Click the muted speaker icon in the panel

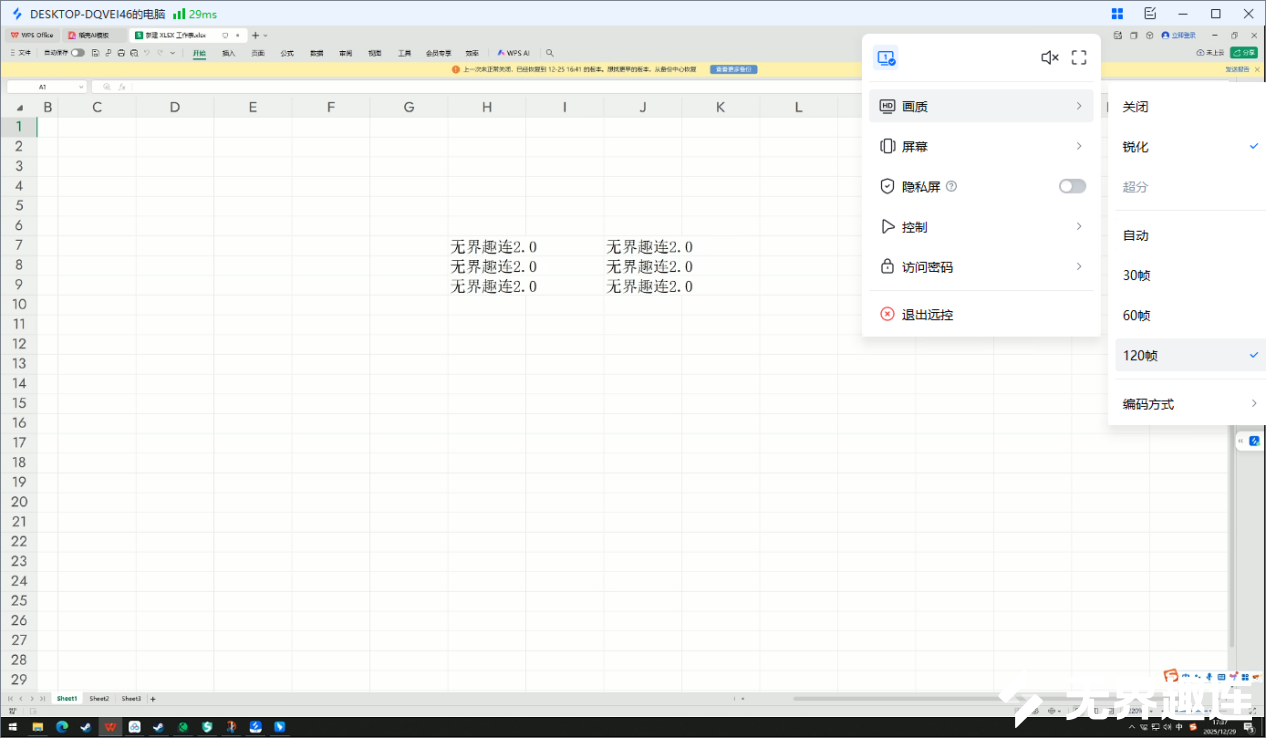pos(1049,58)
